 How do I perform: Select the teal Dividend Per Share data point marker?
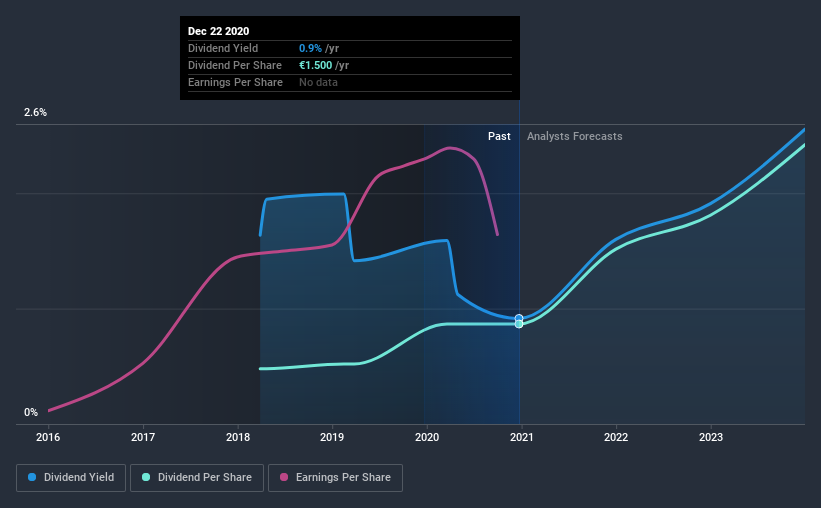(519, 324)
